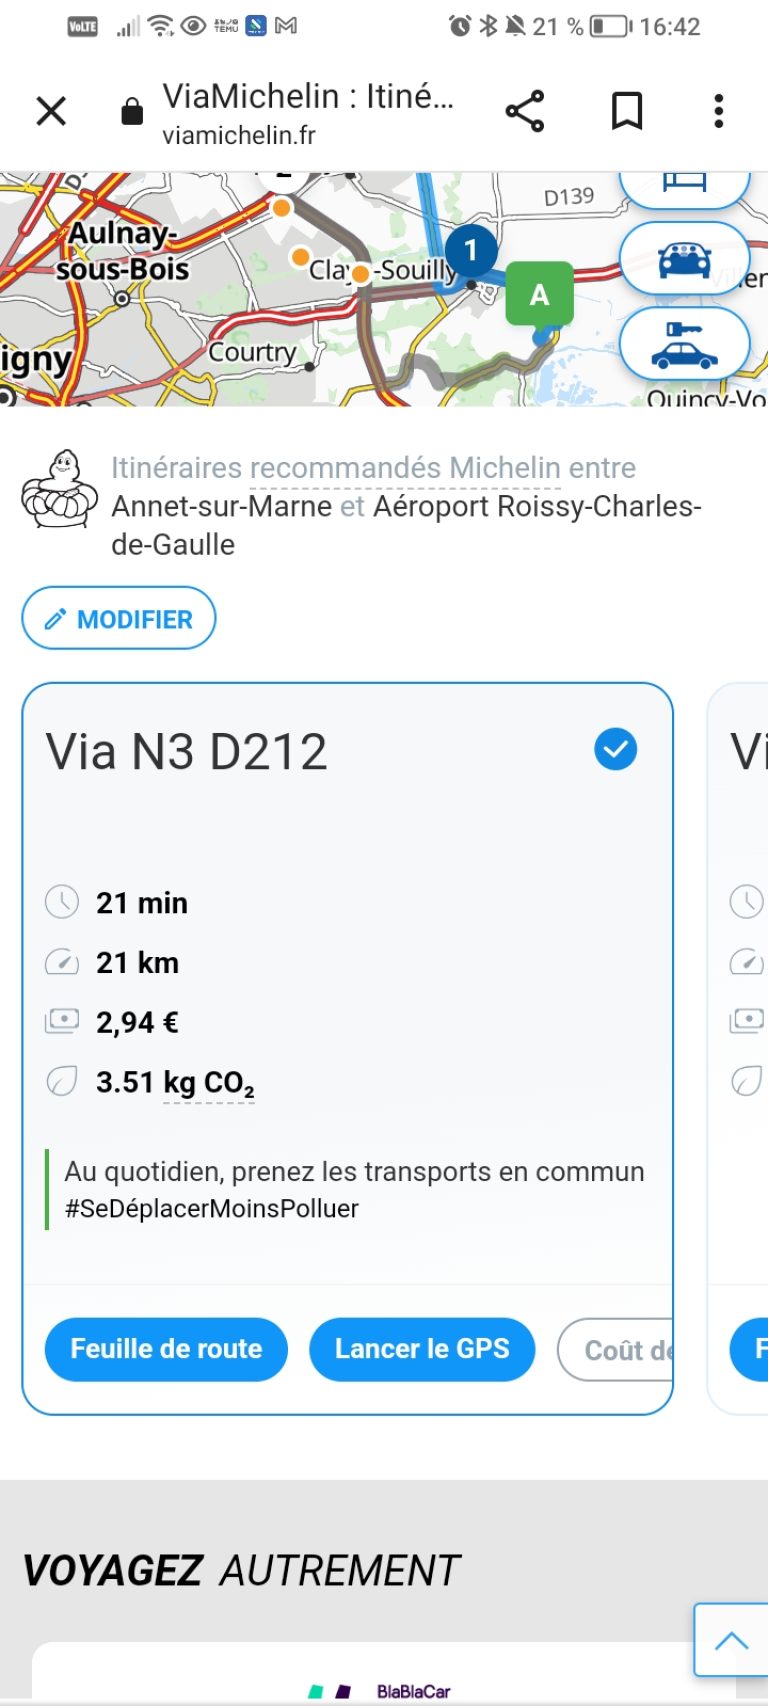
Task: Tap the scroll-to-top chevron arrow
Action: pos(731,1640)
